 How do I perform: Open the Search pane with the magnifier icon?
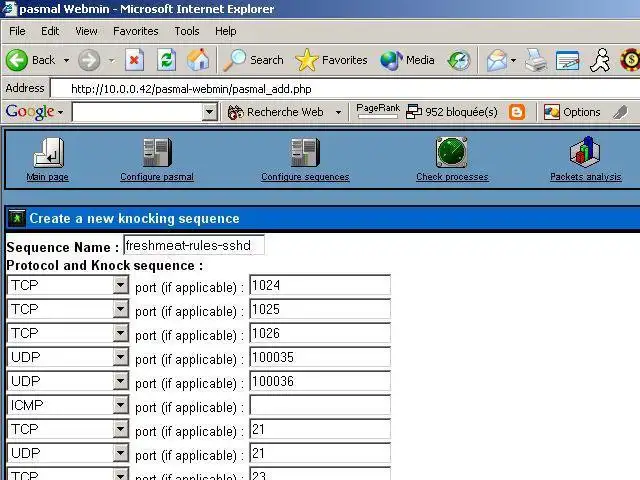235,60
